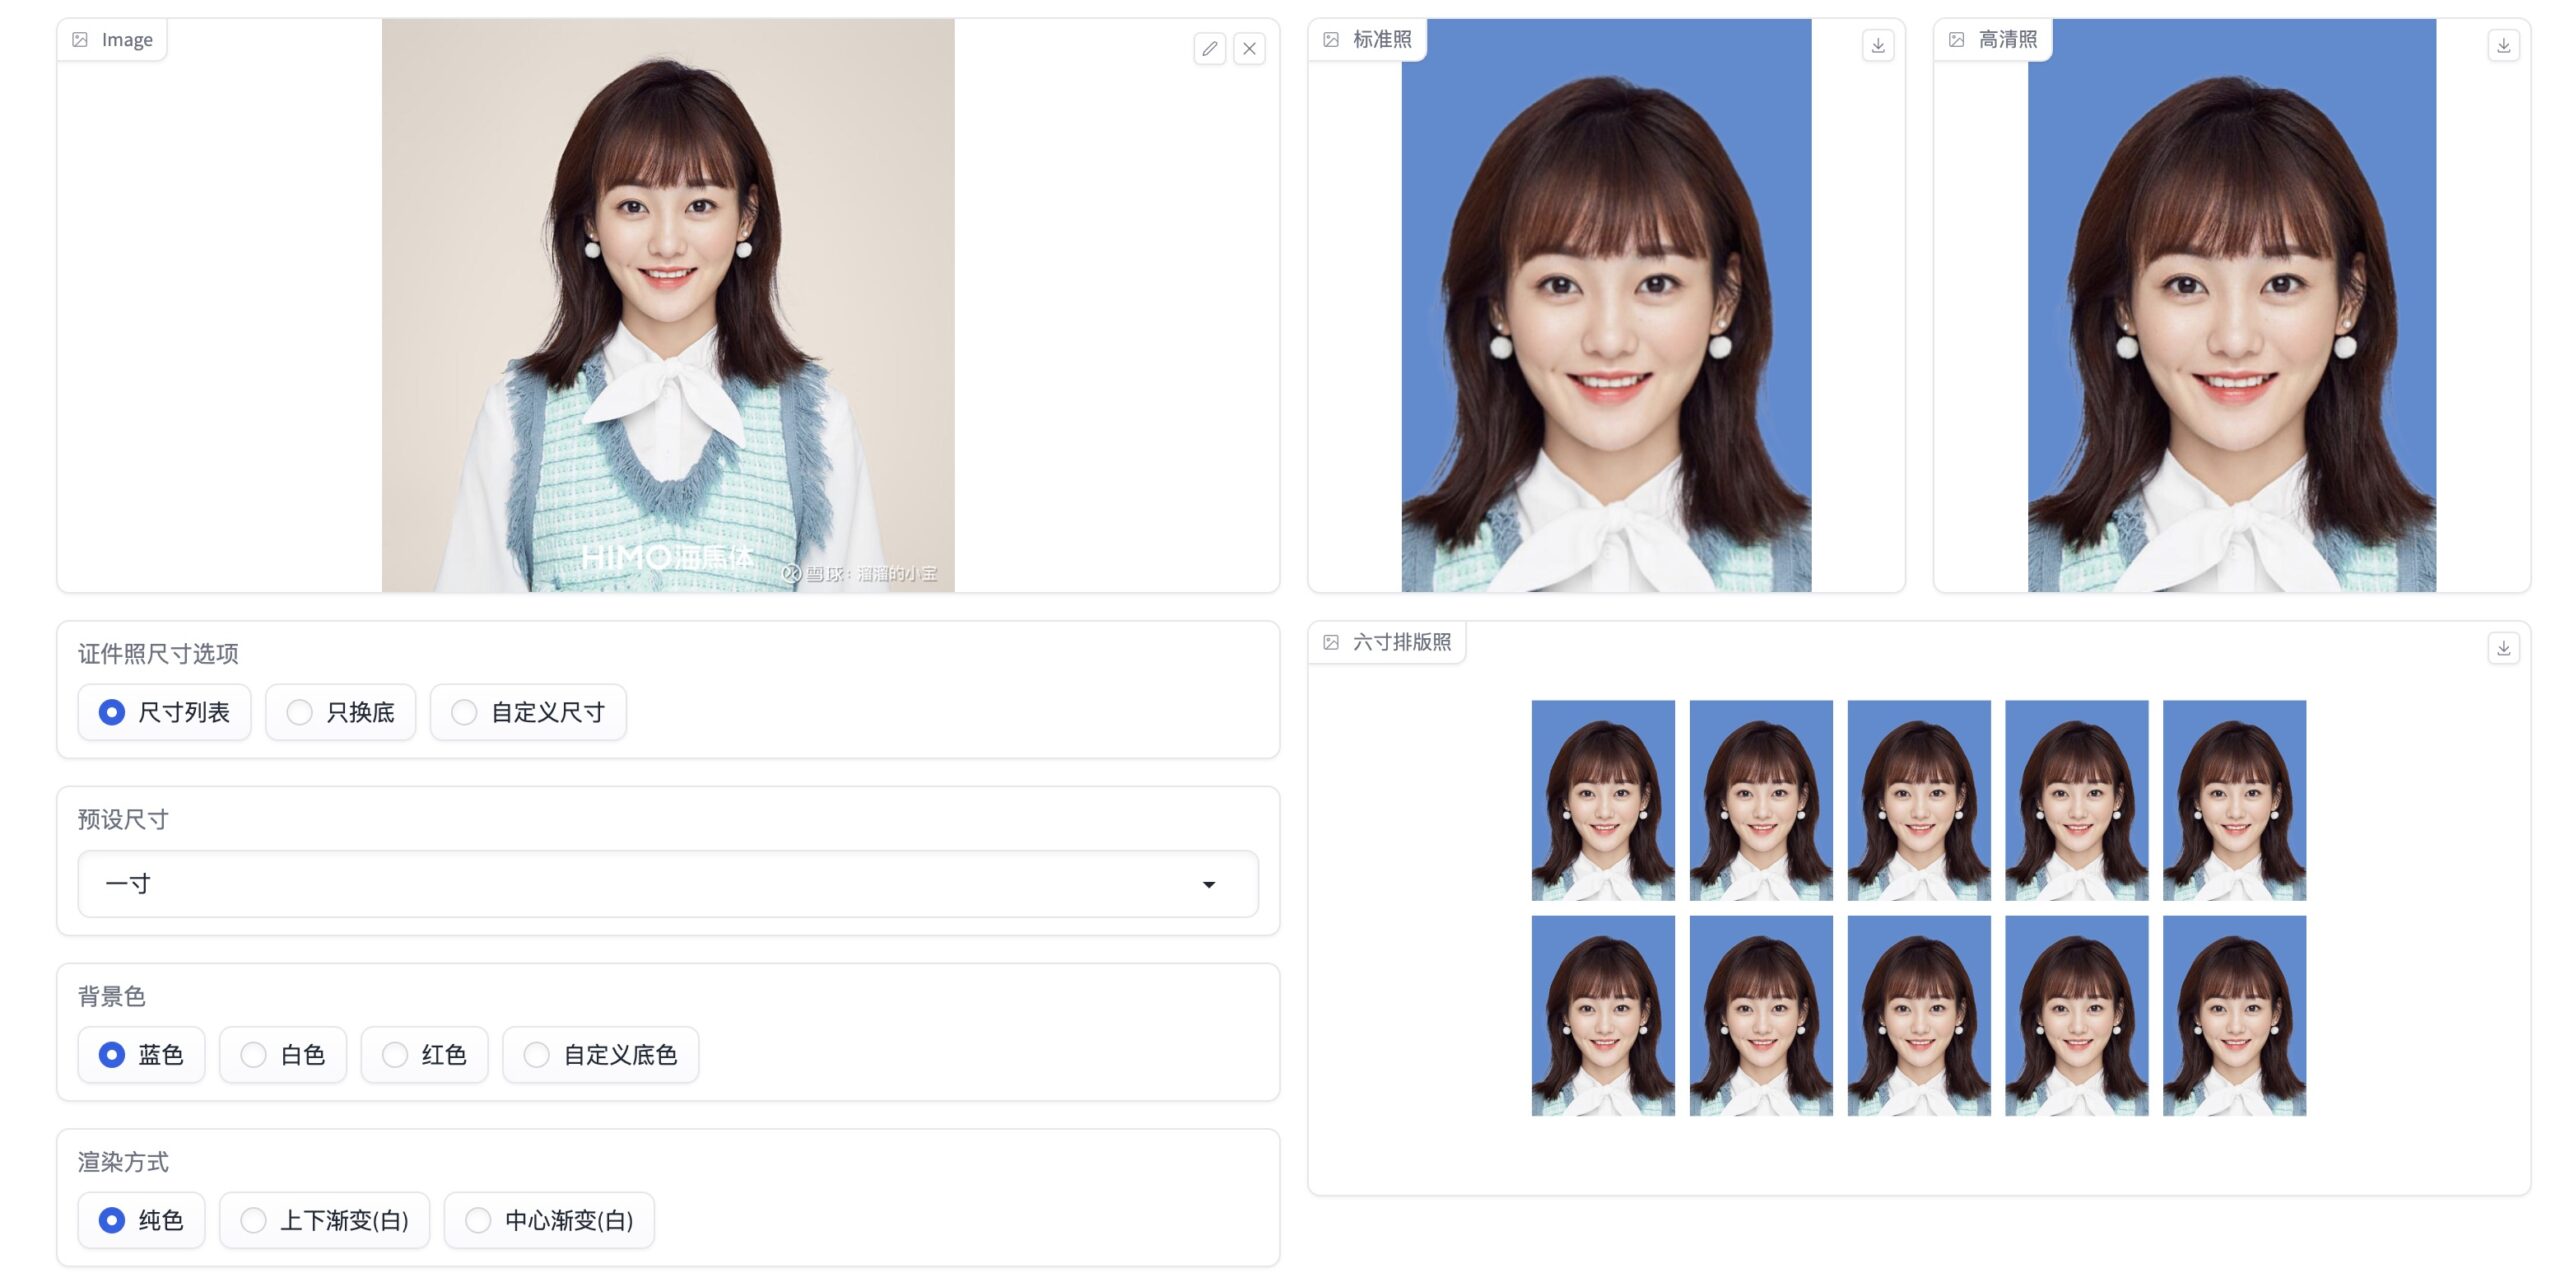Select 上下渐变(白) render mode
Viewport: 2560px width, 1273px height.
pyautogui.click(x=254, y=1220)
